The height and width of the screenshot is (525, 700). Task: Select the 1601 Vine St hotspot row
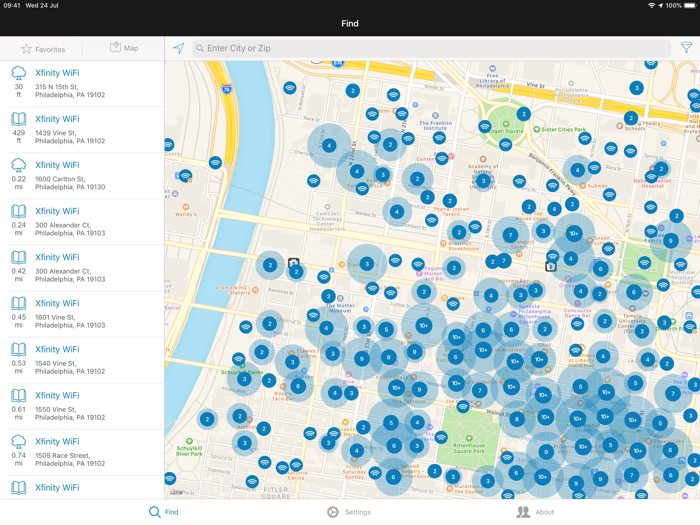tap(82, 314)
